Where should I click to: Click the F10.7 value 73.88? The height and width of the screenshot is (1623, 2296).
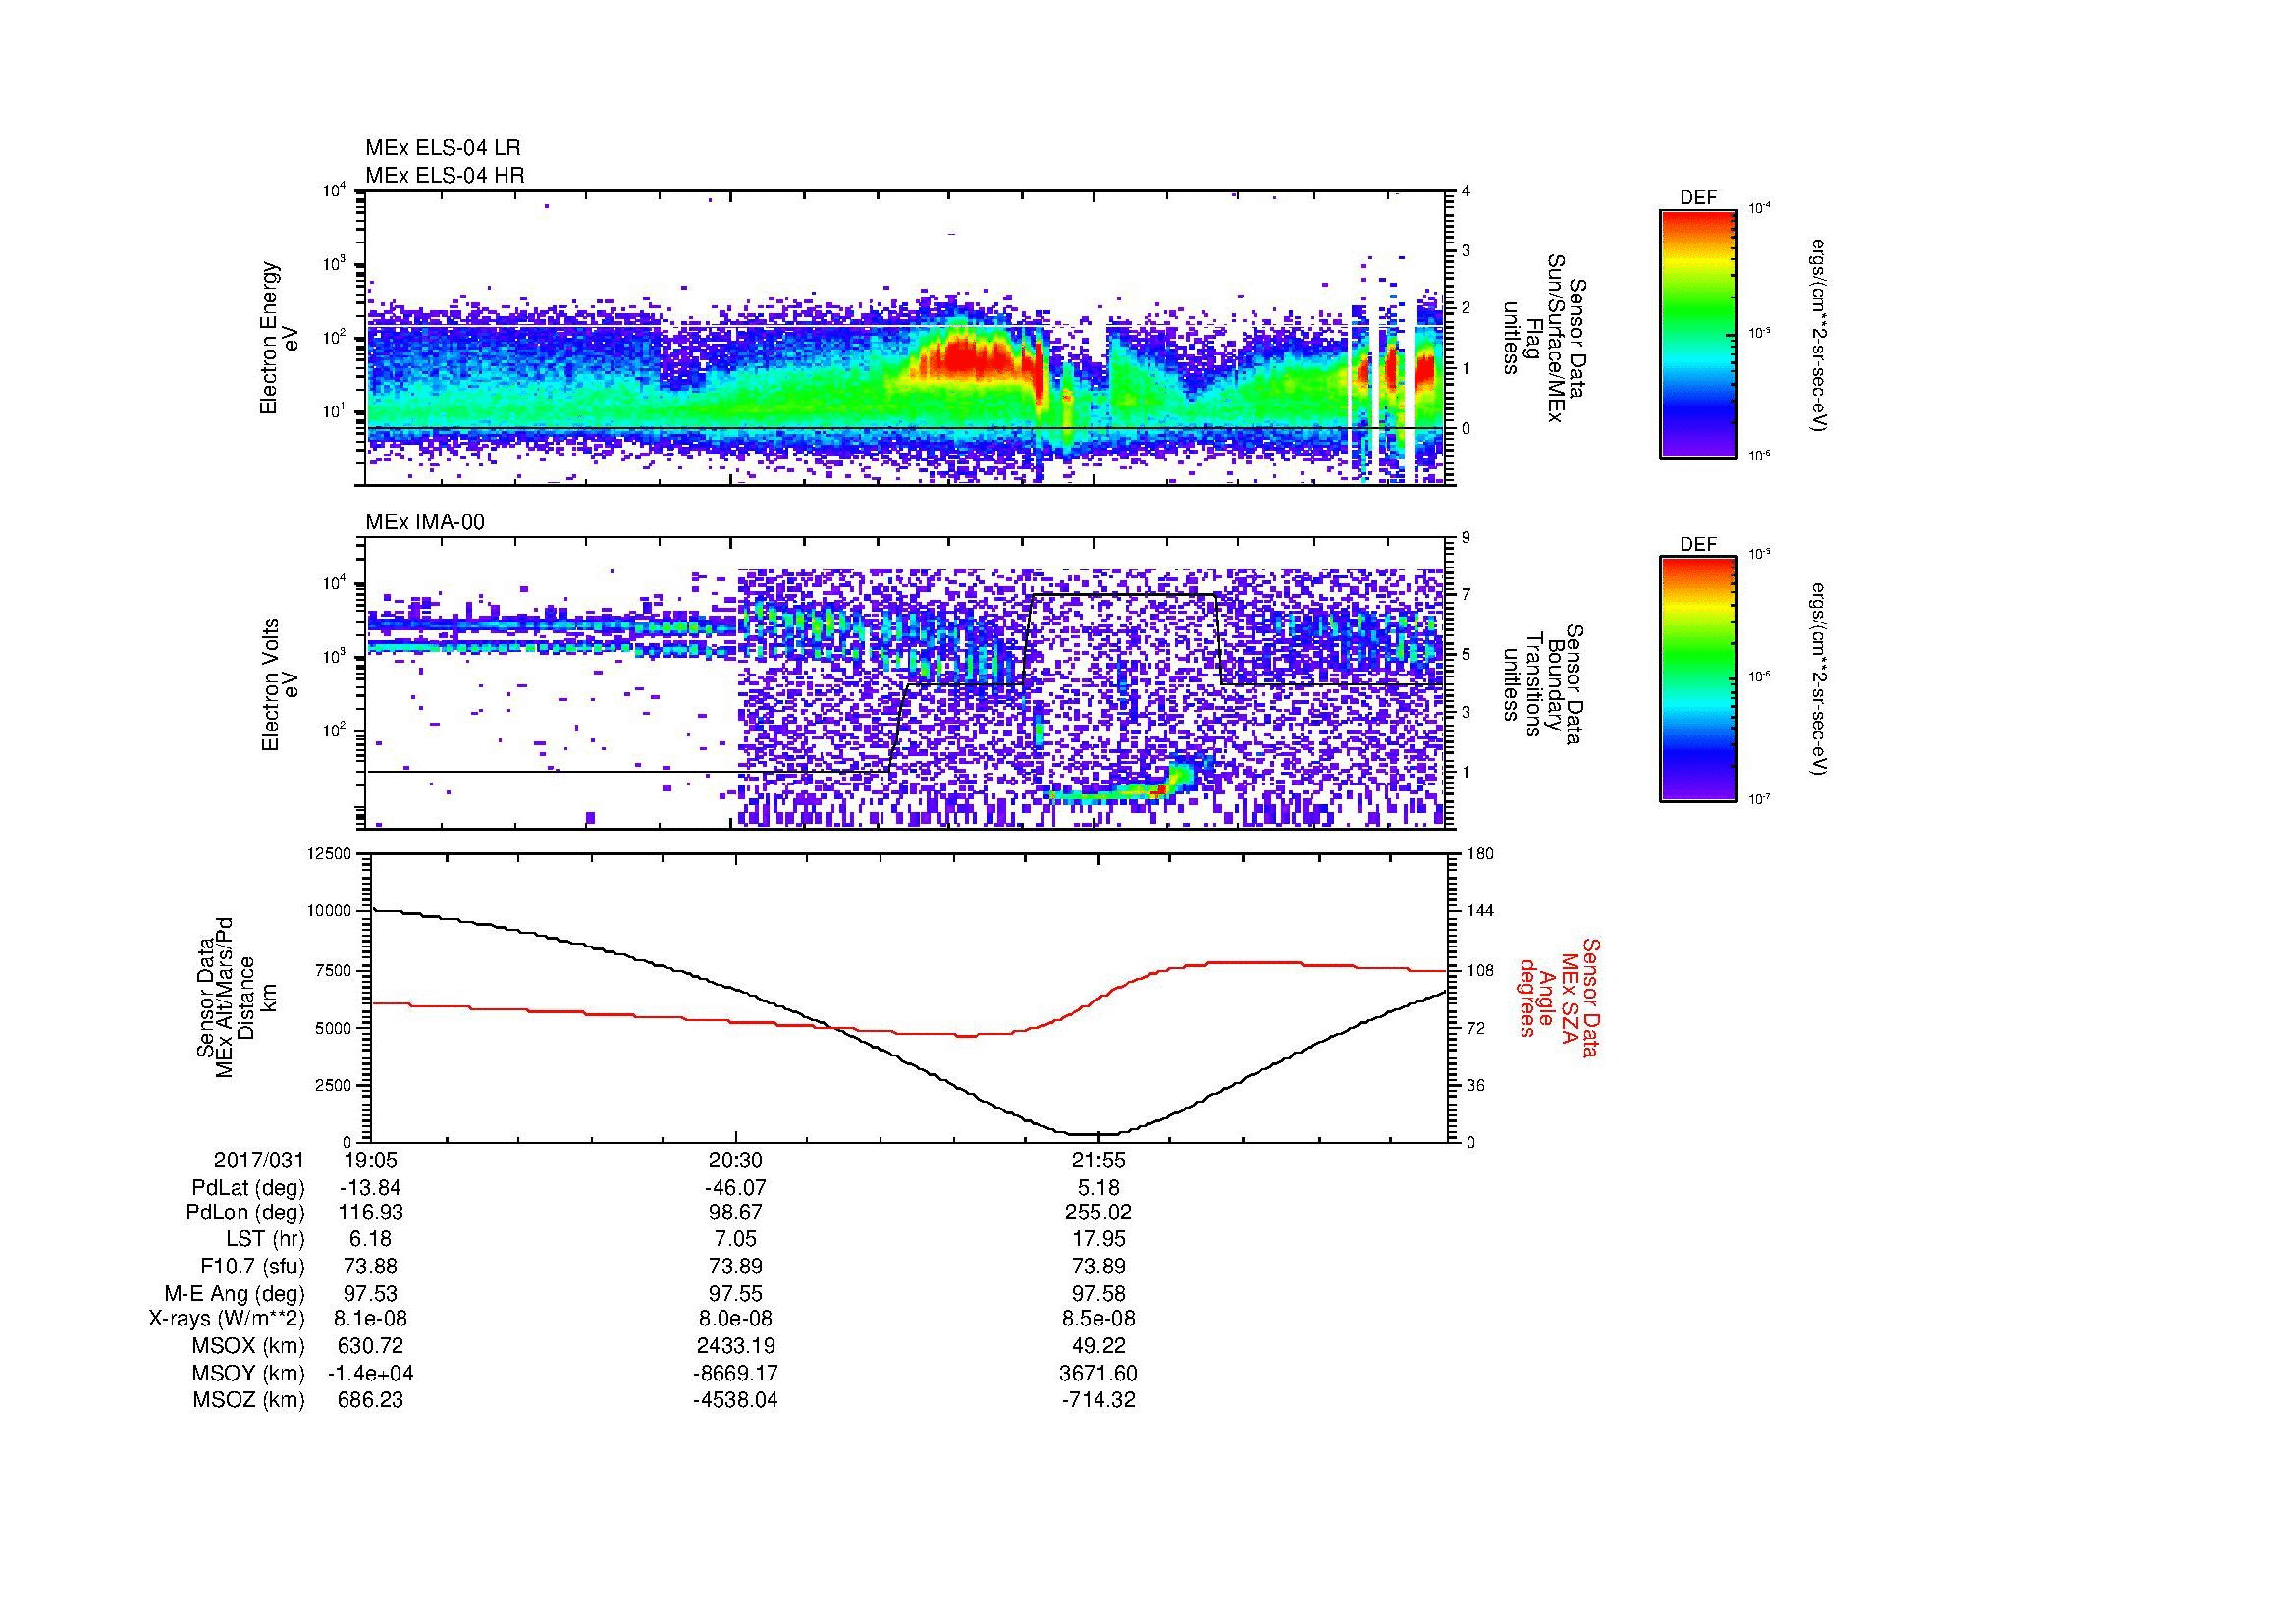[371, 1267]
